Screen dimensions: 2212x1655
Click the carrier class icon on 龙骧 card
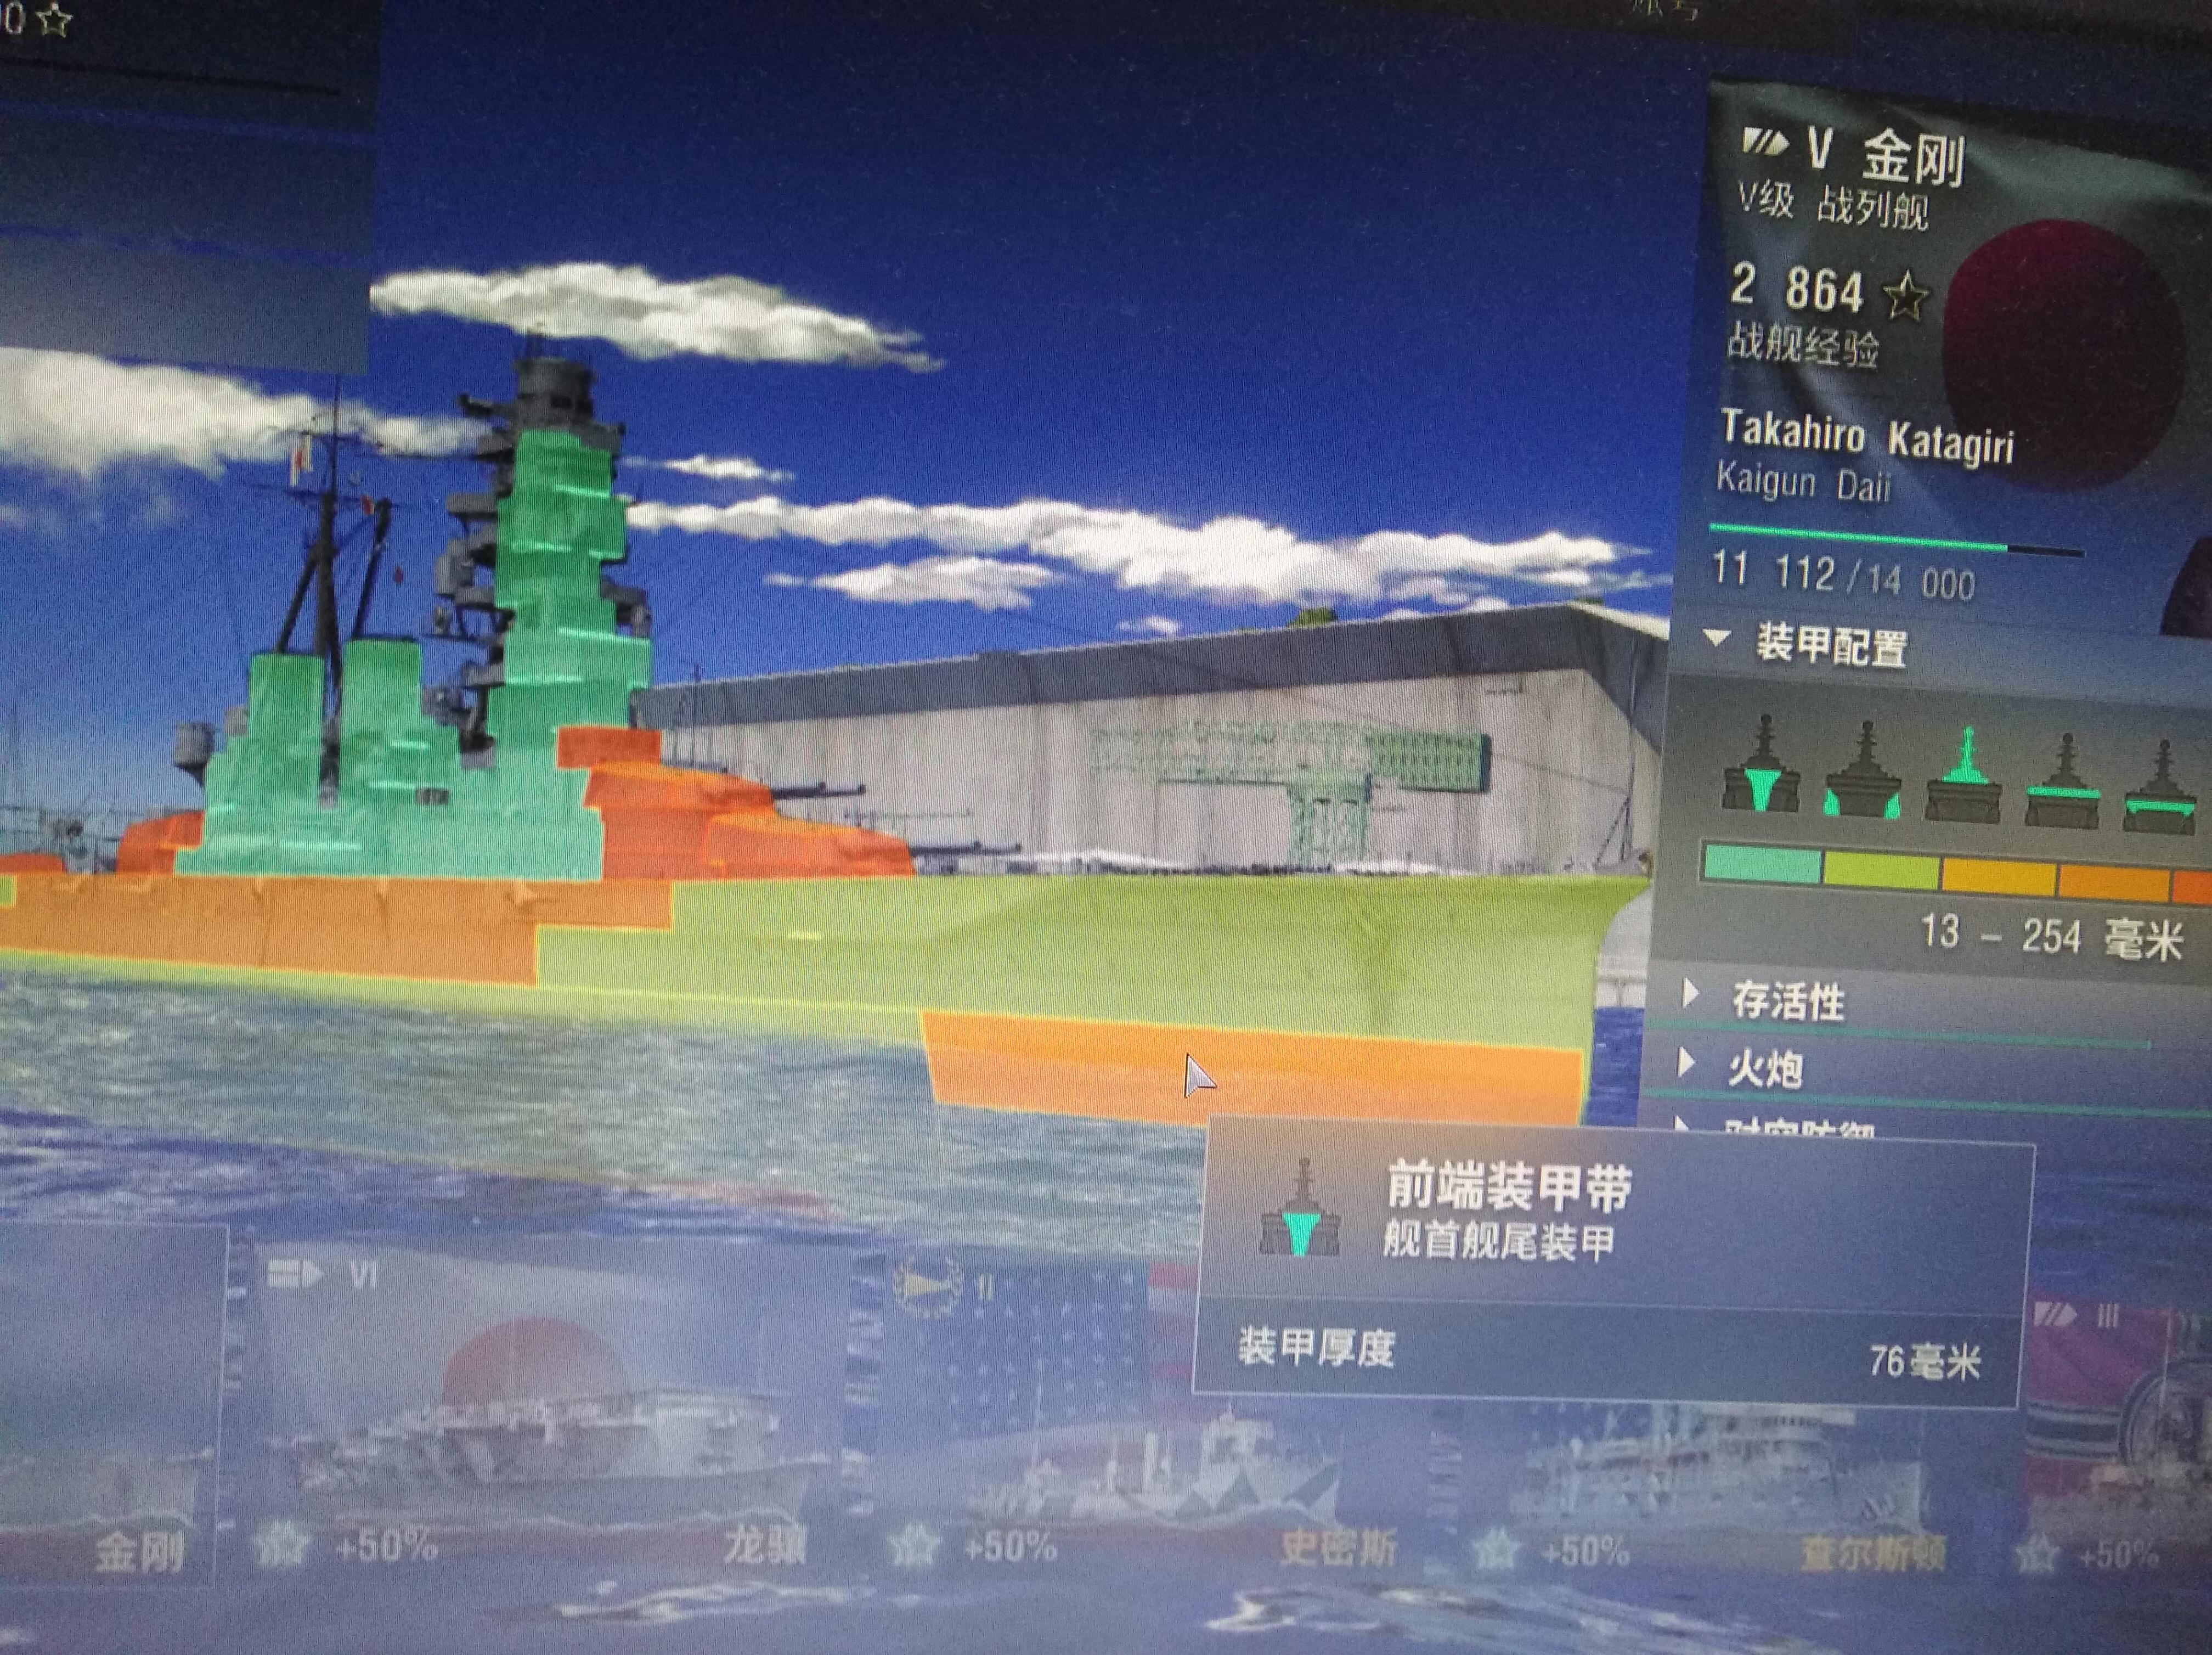pyautogui.click(x=295, y=1273)
